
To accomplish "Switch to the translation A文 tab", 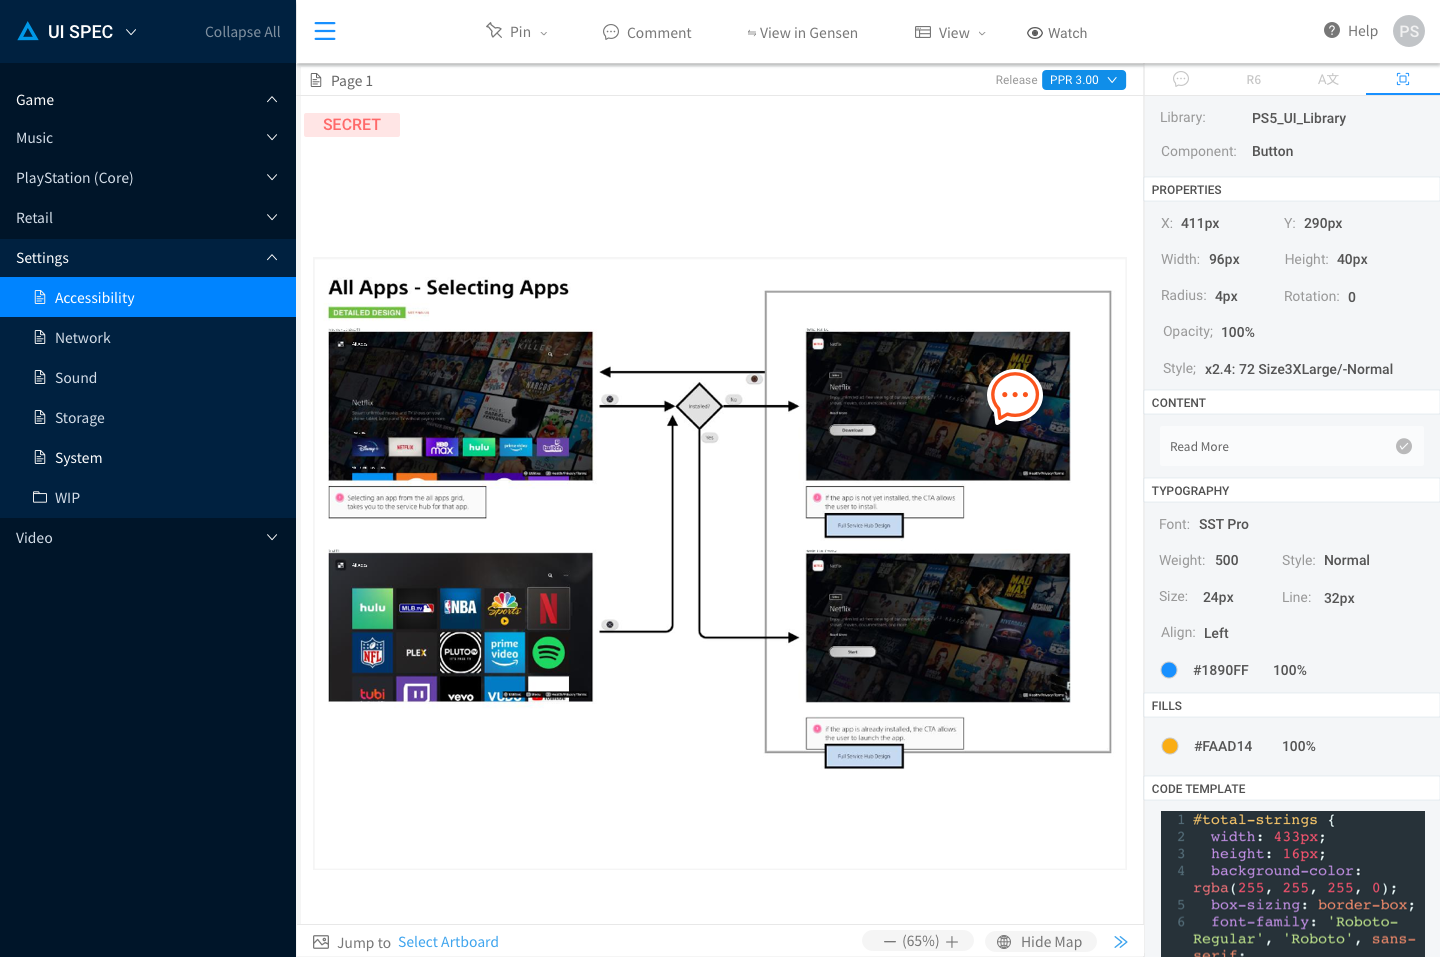I will coord(1328,79).
